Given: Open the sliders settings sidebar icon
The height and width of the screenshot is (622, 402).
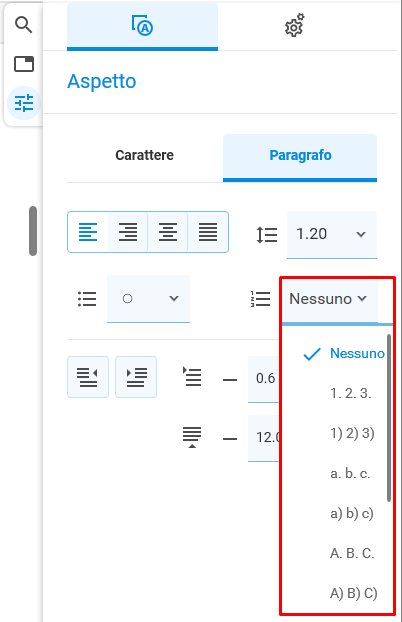Looking at the screenshot, I should coord(24,103).
